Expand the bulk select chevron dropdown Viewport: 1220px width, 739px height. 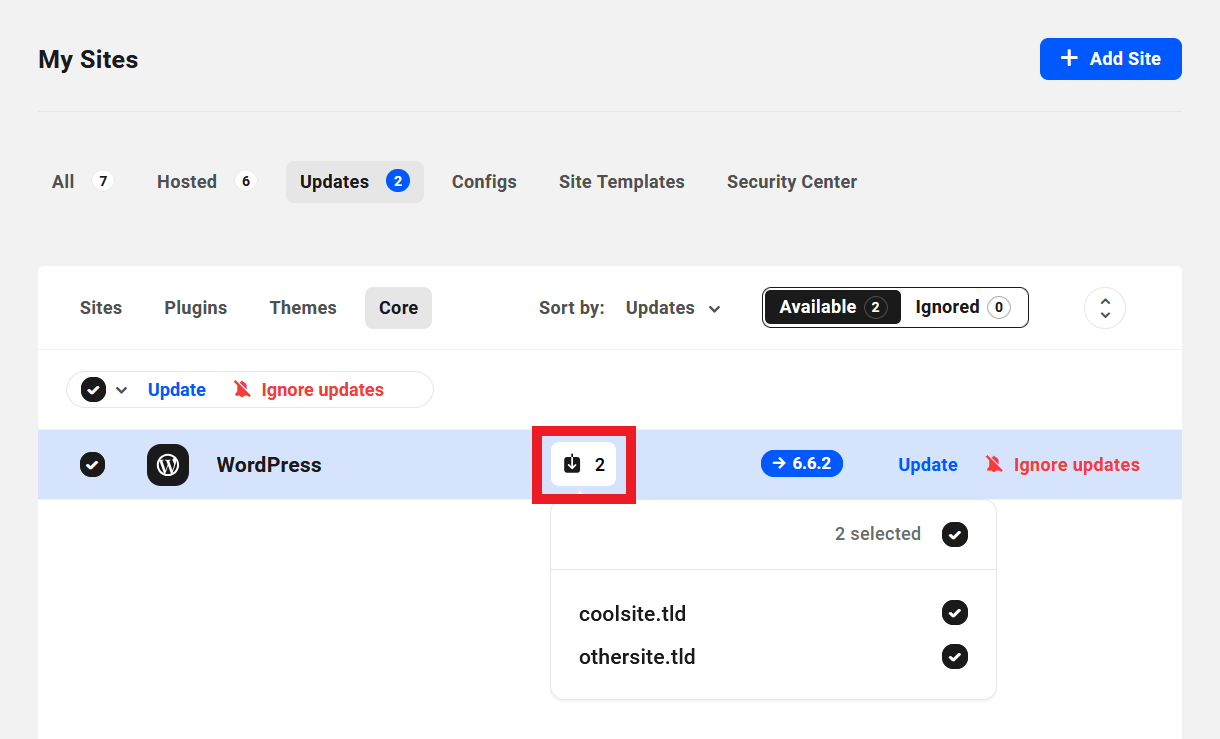tap(122, 390)
